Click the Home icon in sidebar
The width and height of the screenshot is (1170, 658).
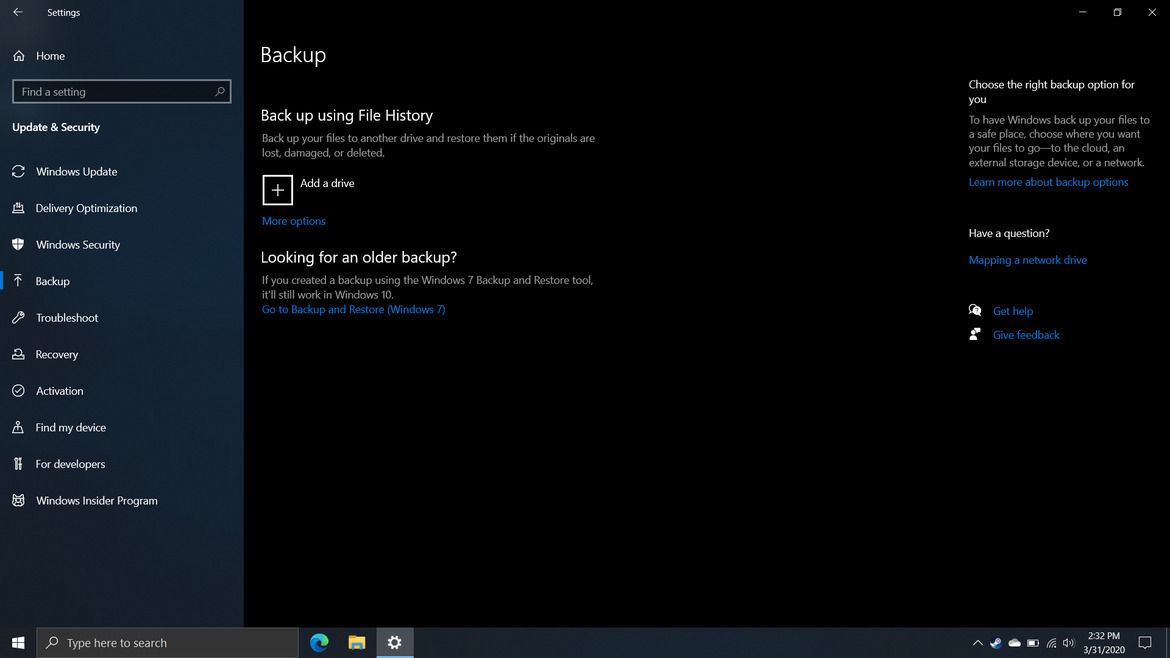[x=19, y=56]
